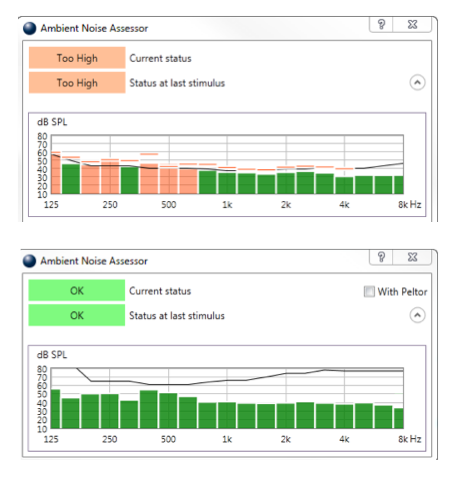Click help icon in upper Ambient Noise Assessor
Image resolution: width=457 pixels, height=479 pixels.
pos(381,24)
